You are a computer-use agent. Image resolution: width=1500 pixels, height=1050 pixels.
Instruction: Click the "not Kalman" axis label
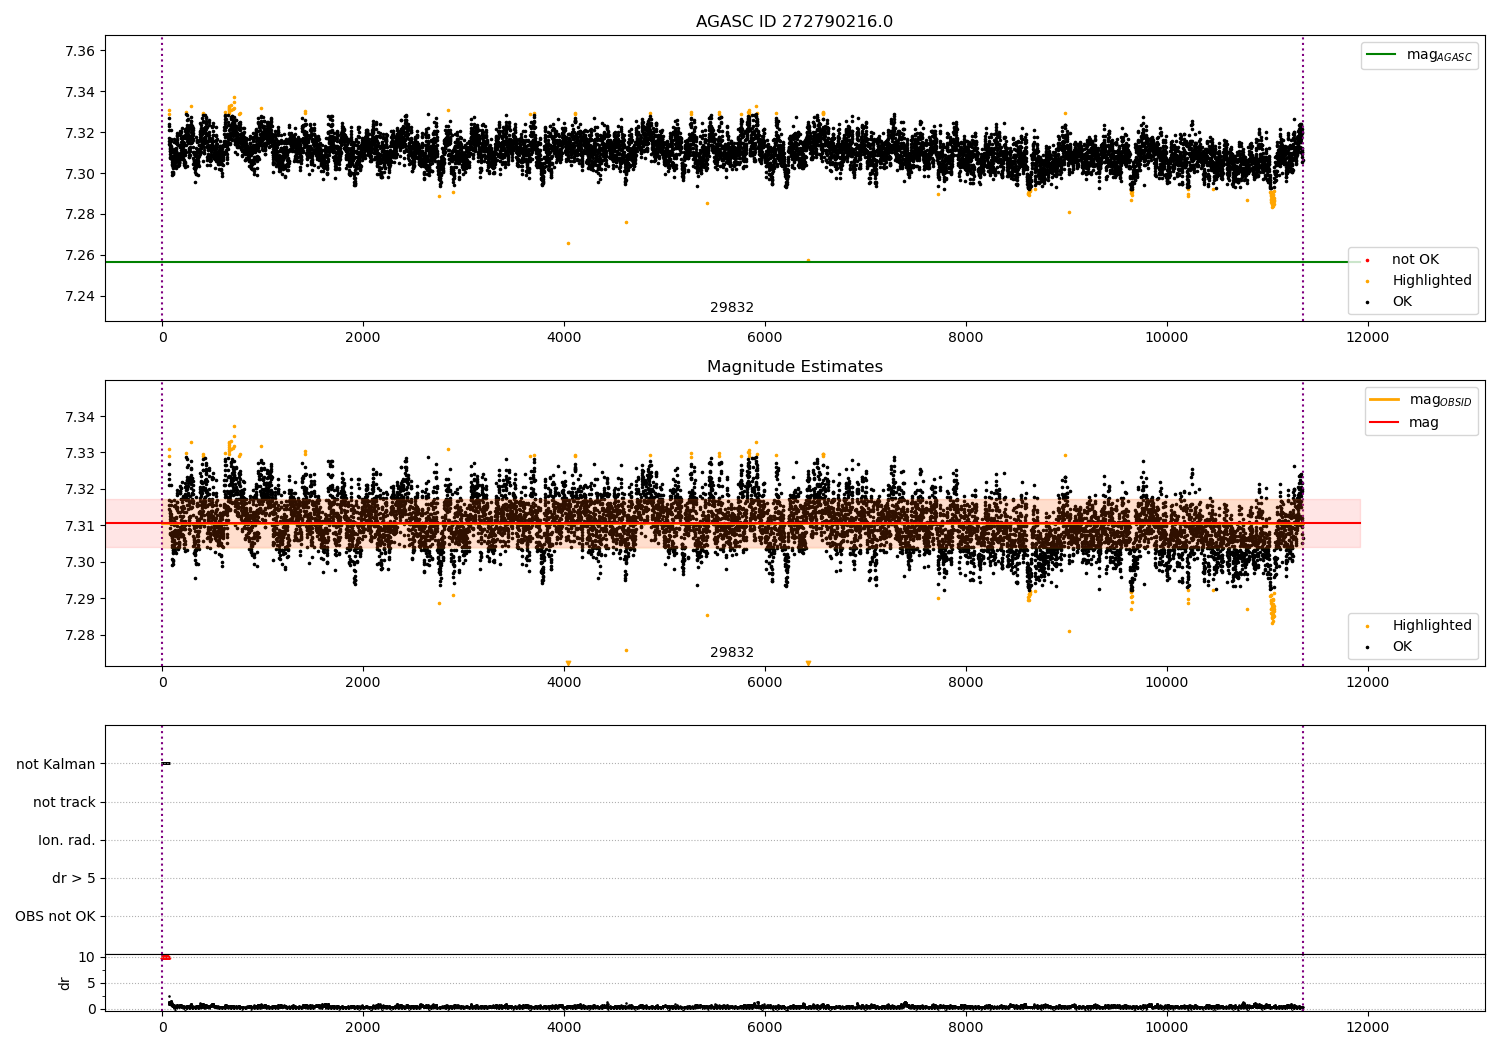click(56, 765)
